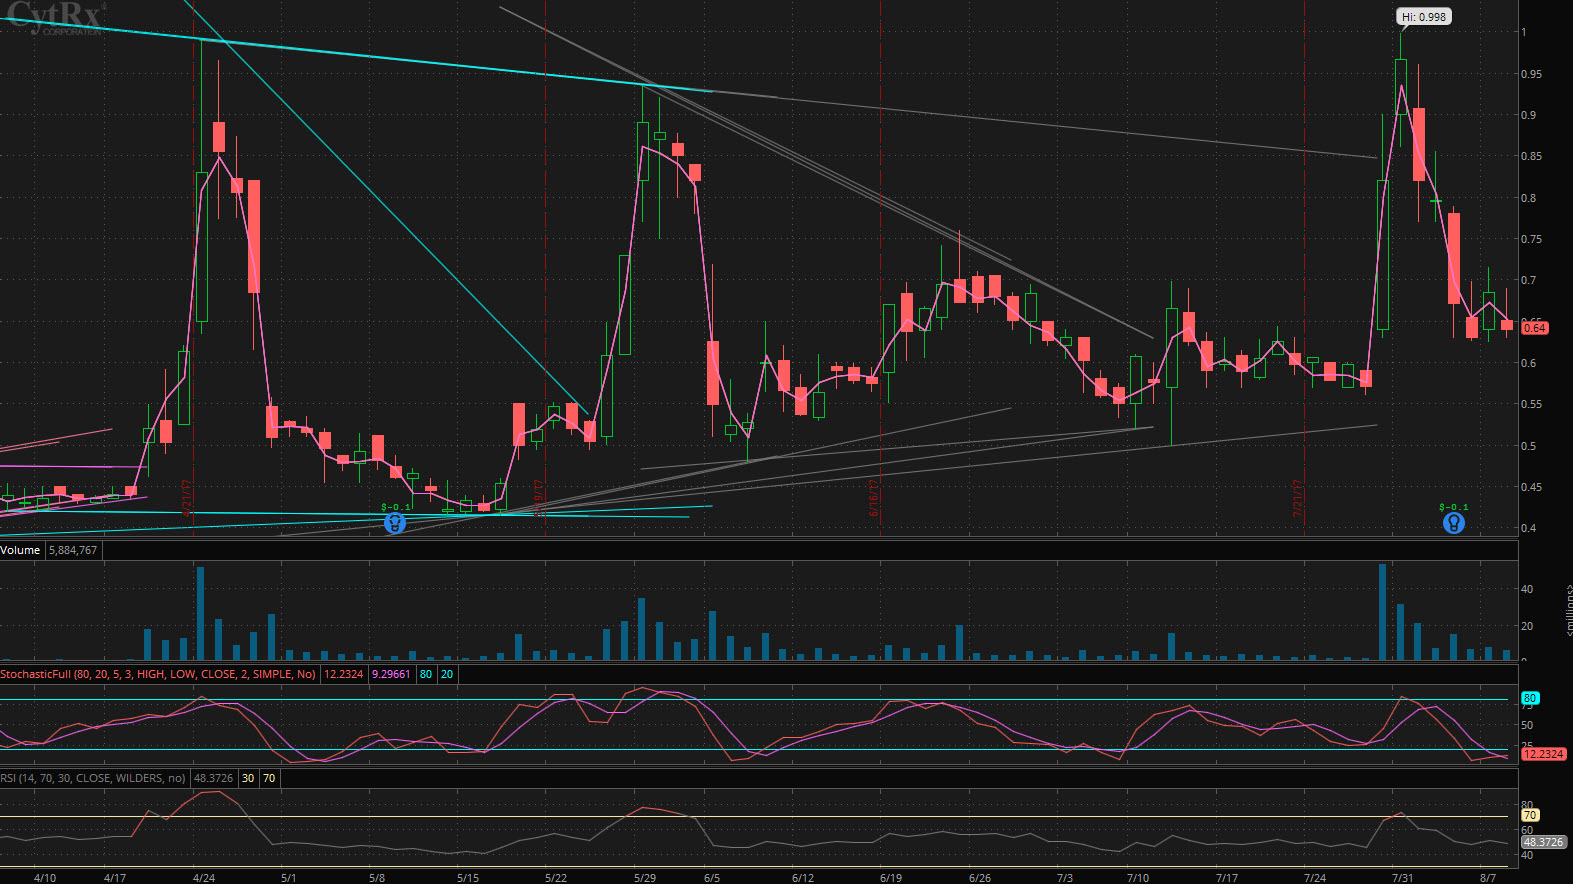Click the volume value 5,884,767

tap(73, 550)
